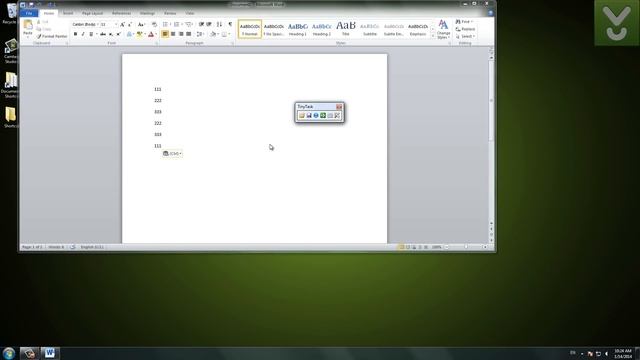Select Center alignment
The image size is (640, 360).
173,34
